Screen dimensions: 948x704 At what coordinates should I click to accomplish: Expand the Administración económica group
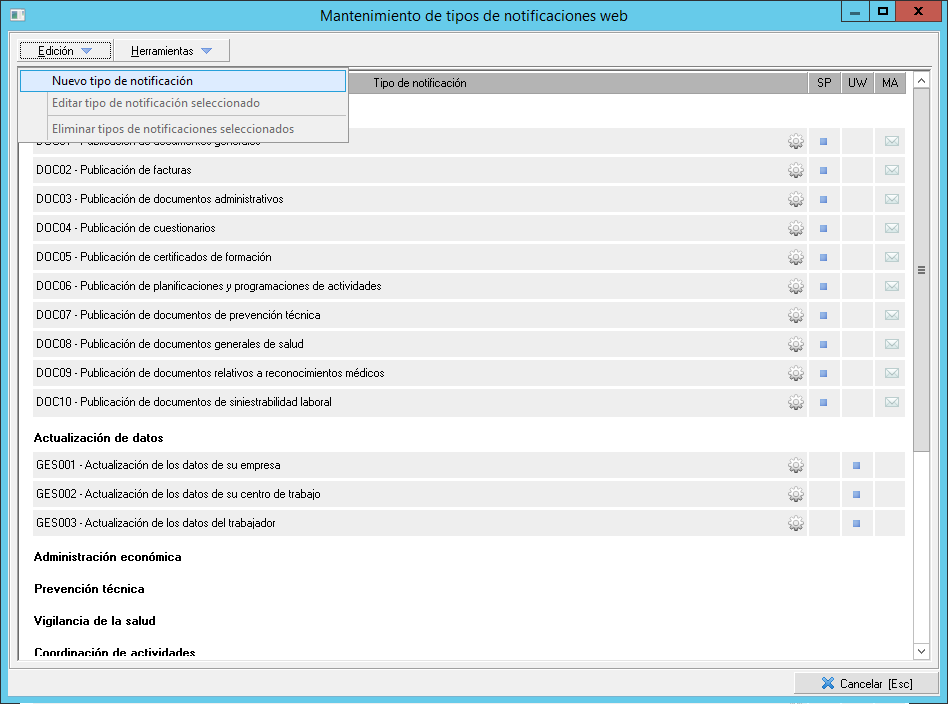[107, 557]
